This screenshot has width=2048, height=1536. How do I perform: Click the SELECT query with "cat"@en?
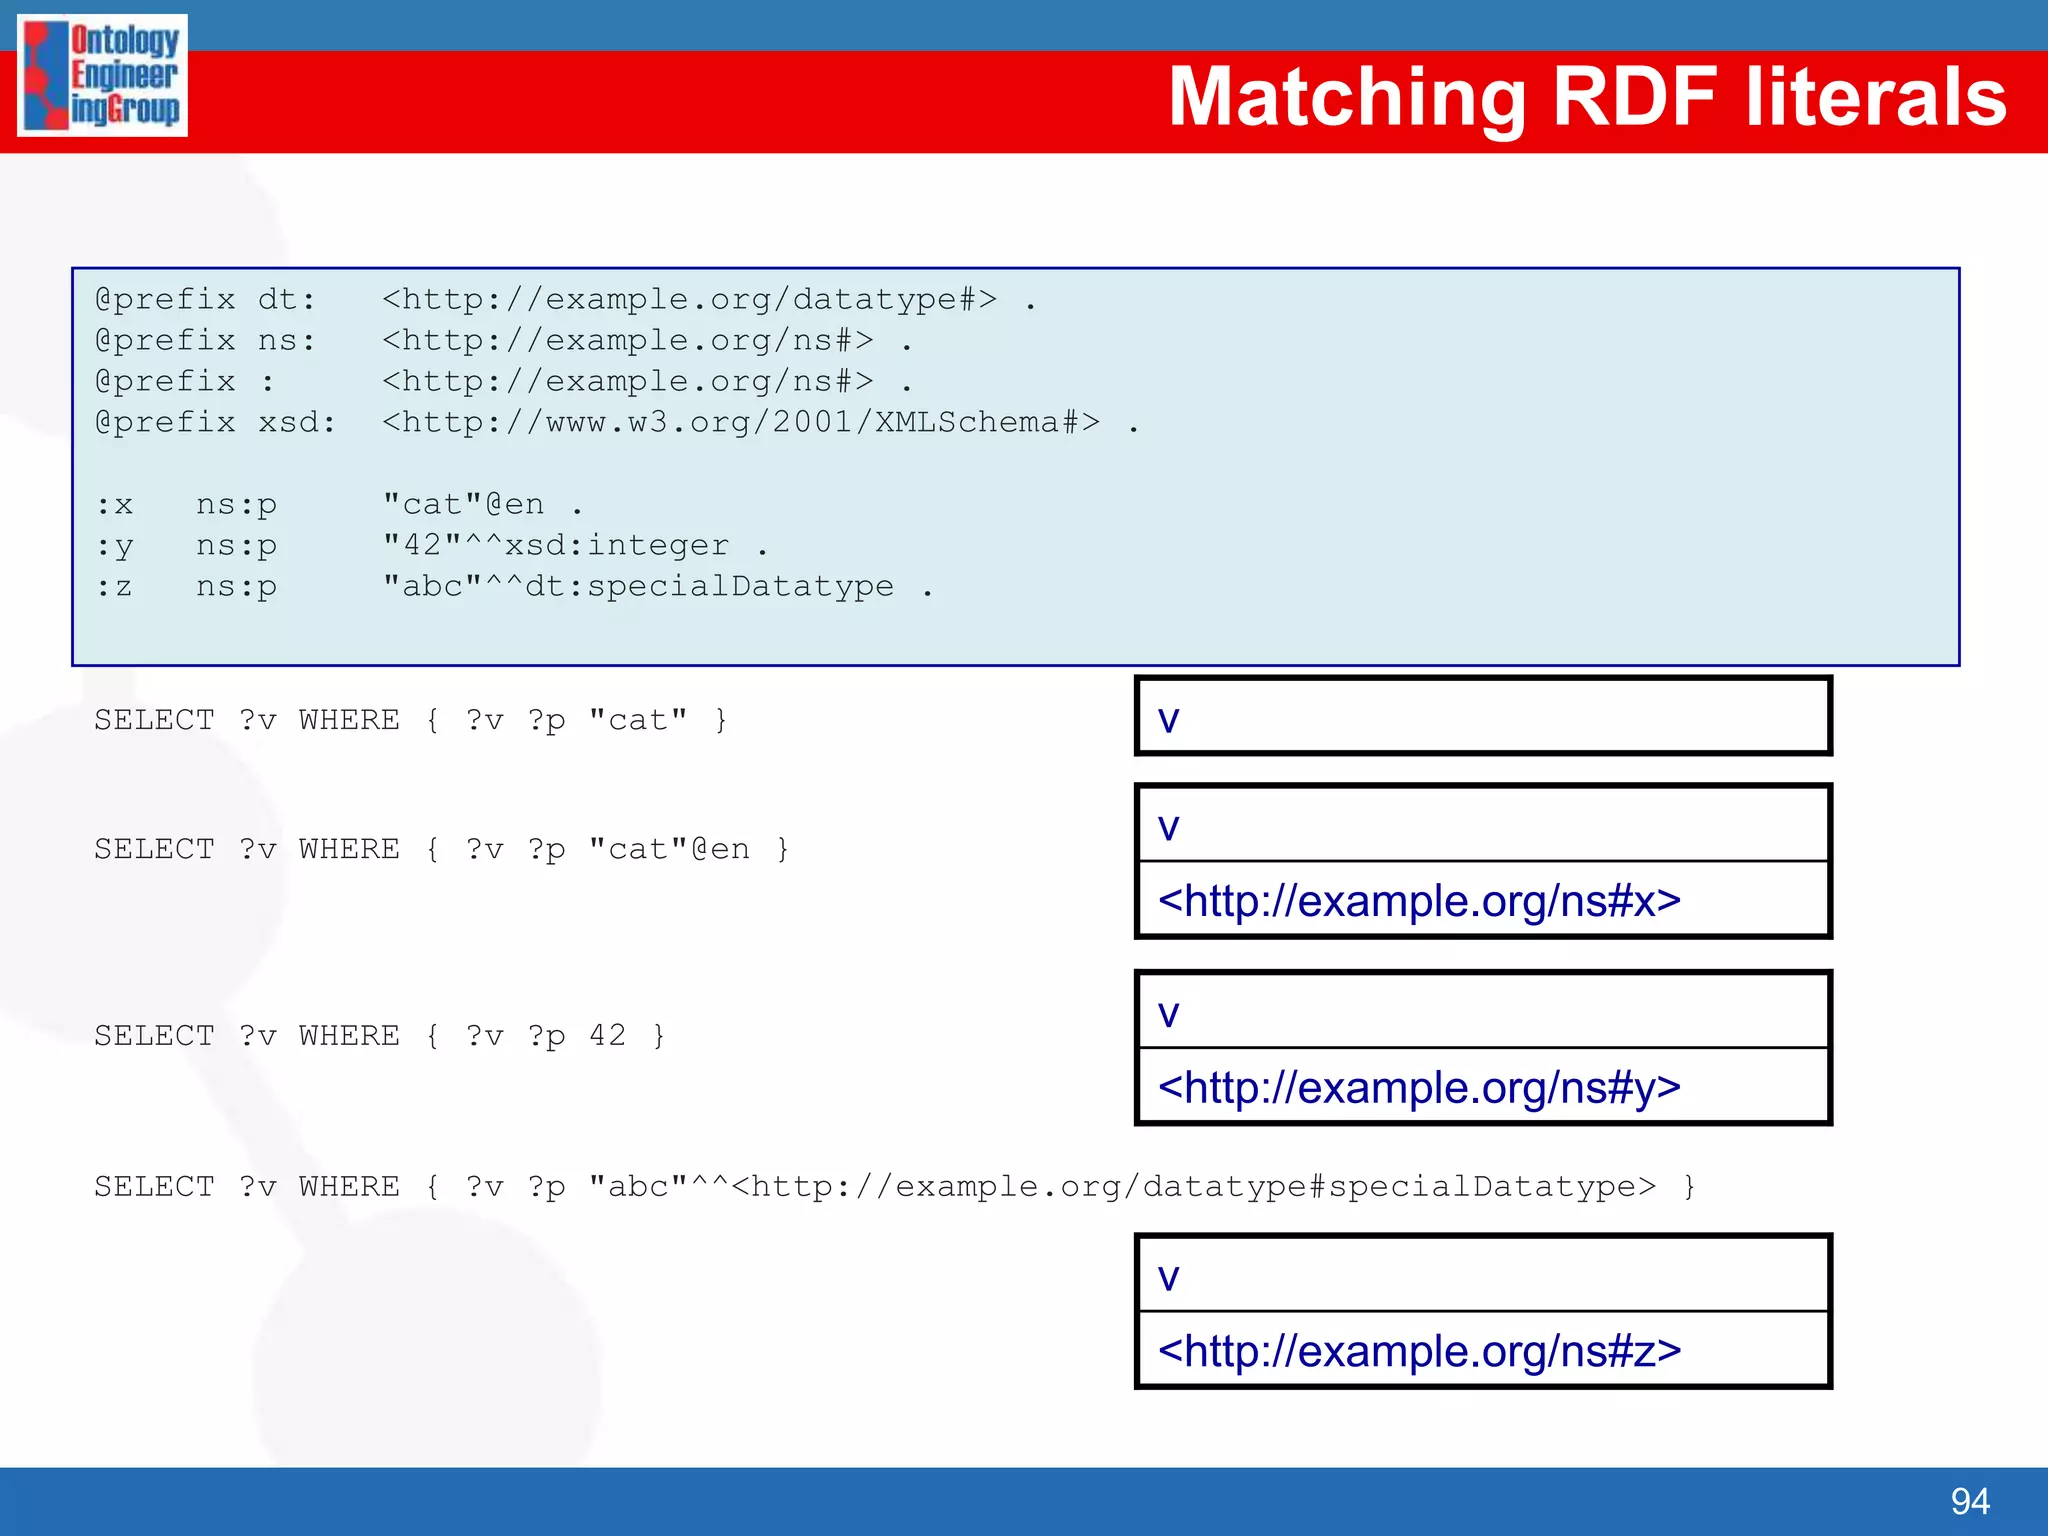441,849
